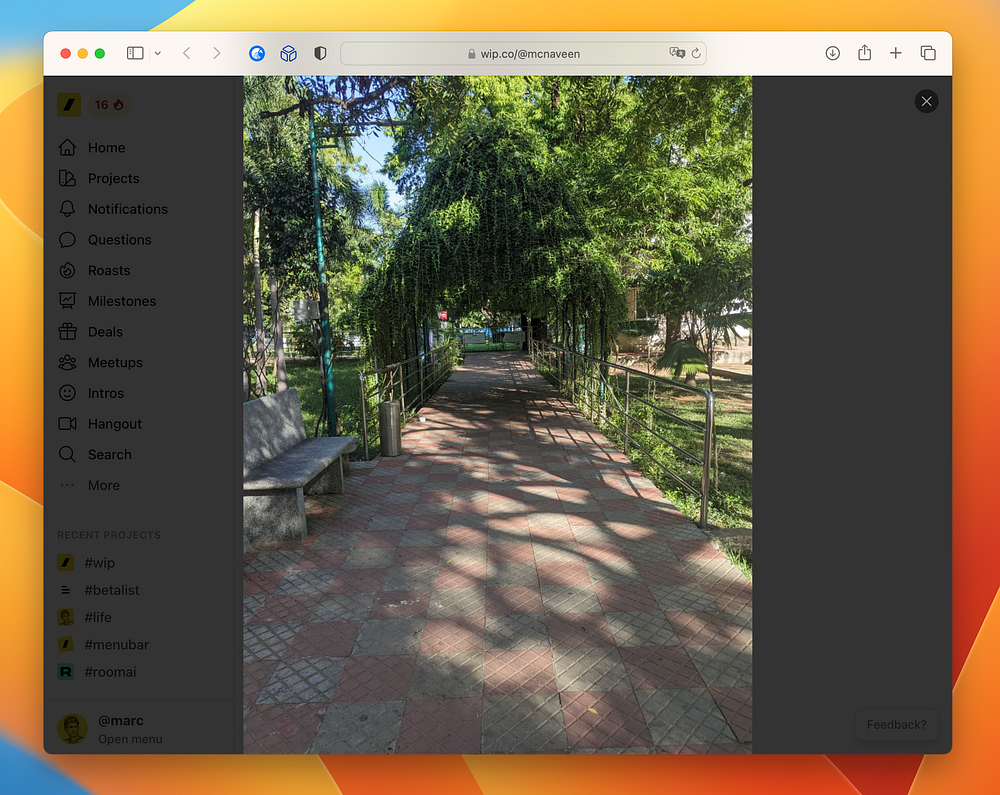
Task: Open the Milestones label
Action: click(122, 301)
